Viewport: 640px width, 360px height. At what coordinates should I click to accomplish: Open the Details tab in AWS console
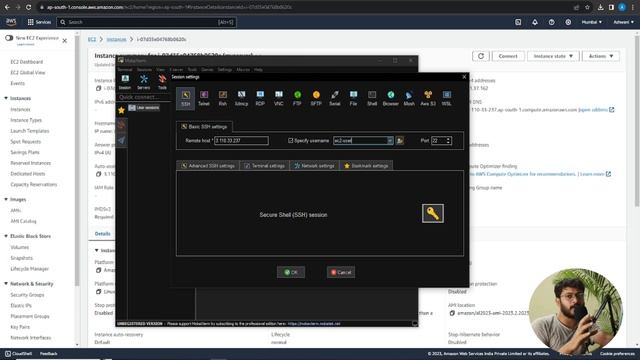[x=102, y=234]
